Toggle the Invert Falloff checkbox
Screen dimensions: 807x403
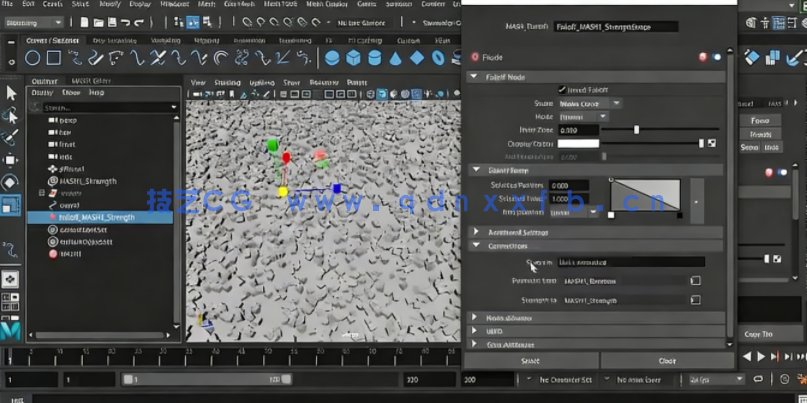561,89
